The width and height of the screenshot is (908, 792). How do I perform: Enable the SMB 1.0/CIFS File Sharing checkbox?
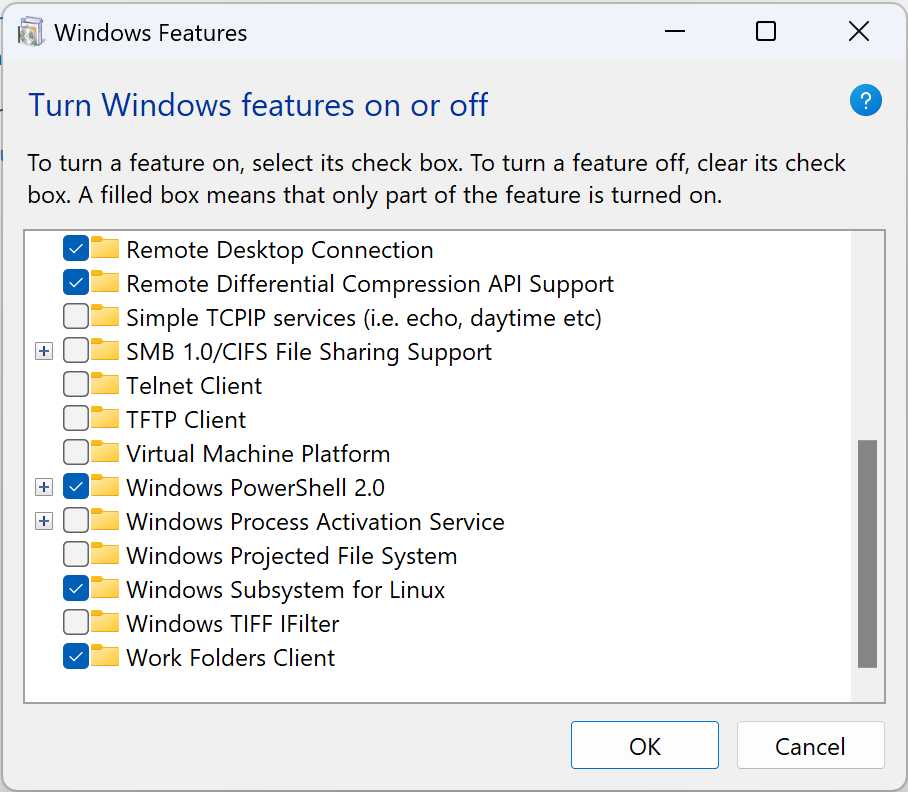point(74,351)
